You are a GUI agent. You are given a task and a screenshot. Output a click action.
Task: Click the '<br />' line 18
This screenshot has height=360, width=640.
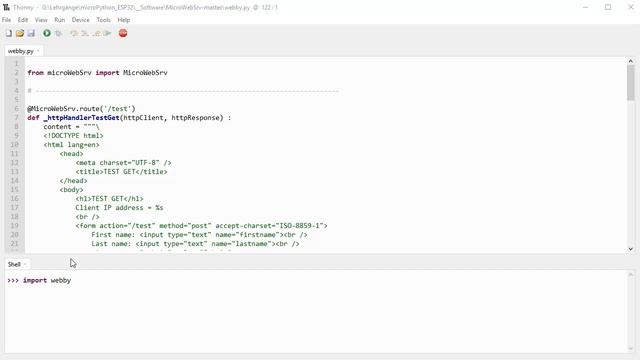click(87, 216)
